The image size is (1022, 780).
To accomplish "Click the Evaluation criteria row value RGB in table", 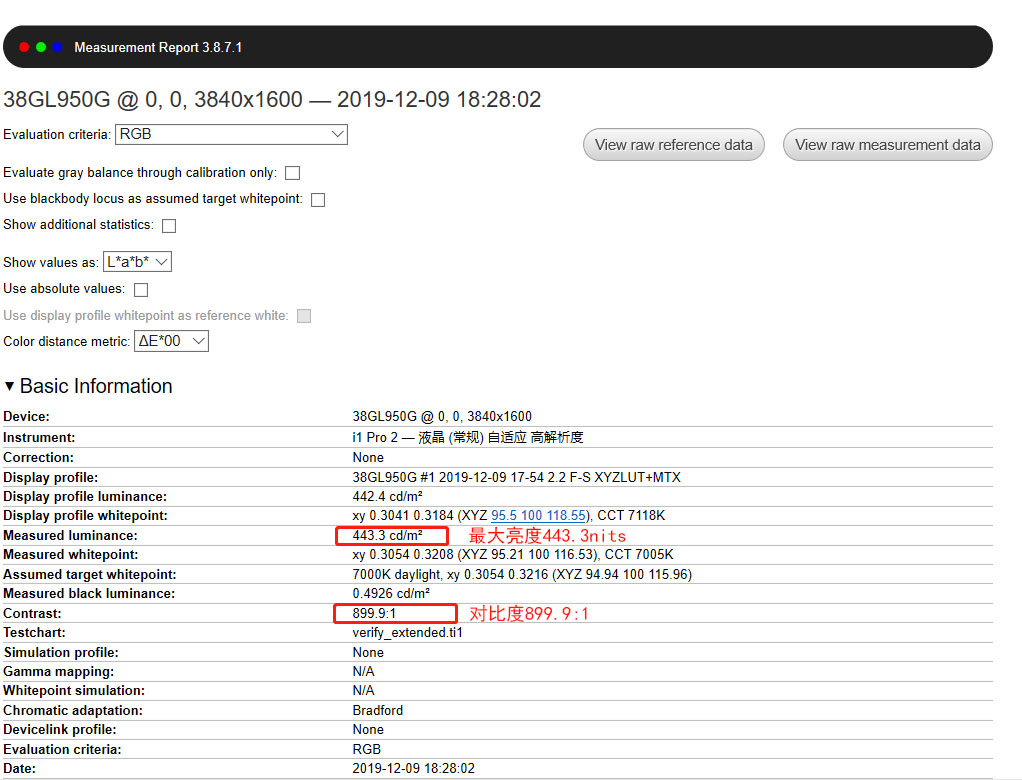I will [366, 749].
